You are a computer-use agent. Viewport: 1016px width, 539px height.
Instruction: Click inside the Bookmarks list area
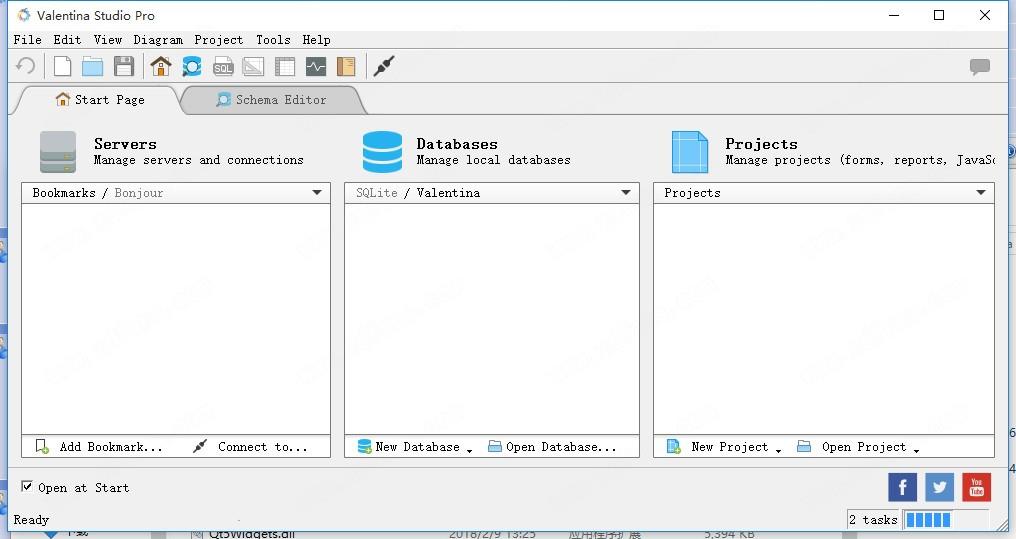[x=176, y=319]
